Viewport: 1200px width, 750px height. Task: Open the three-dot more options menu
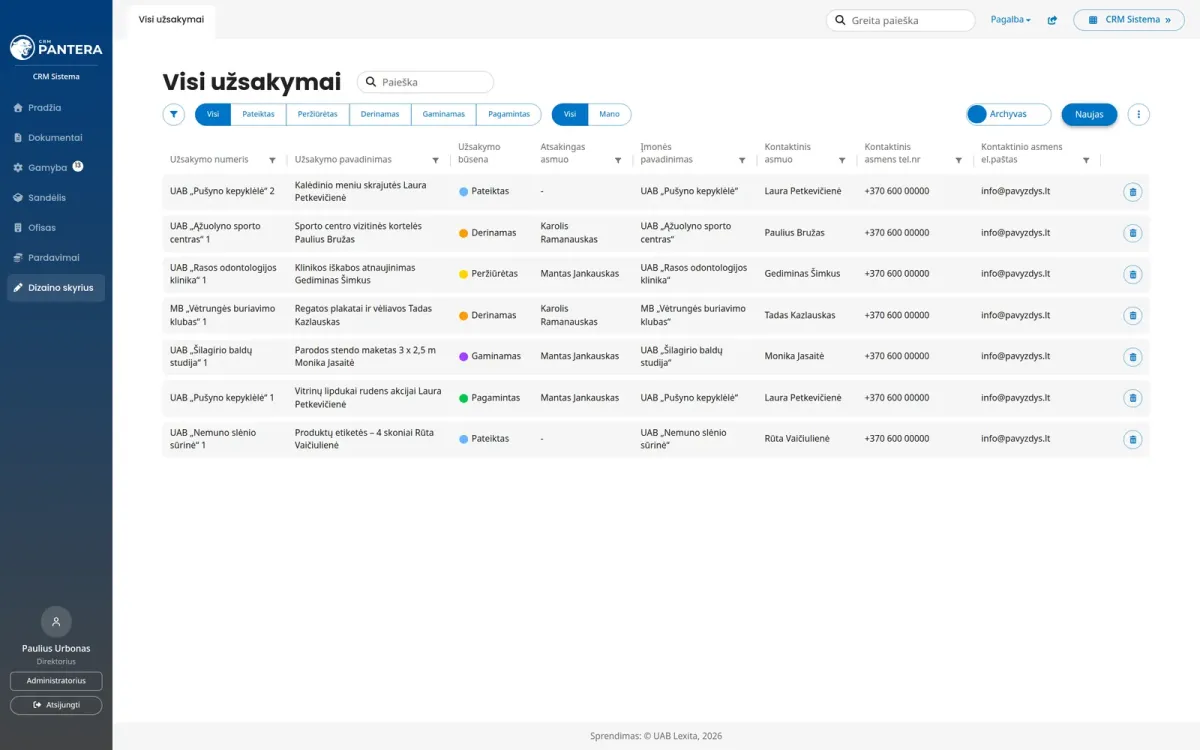[x=1138, y=114]
